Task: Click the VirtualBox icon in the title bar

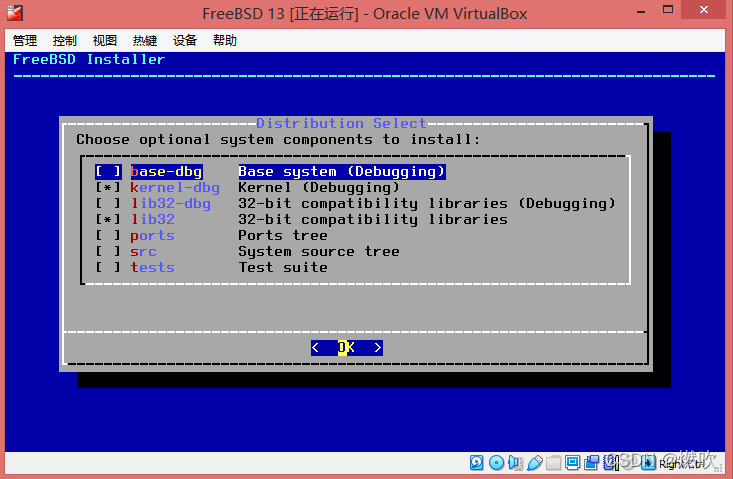Action: (x=14, y=13)
